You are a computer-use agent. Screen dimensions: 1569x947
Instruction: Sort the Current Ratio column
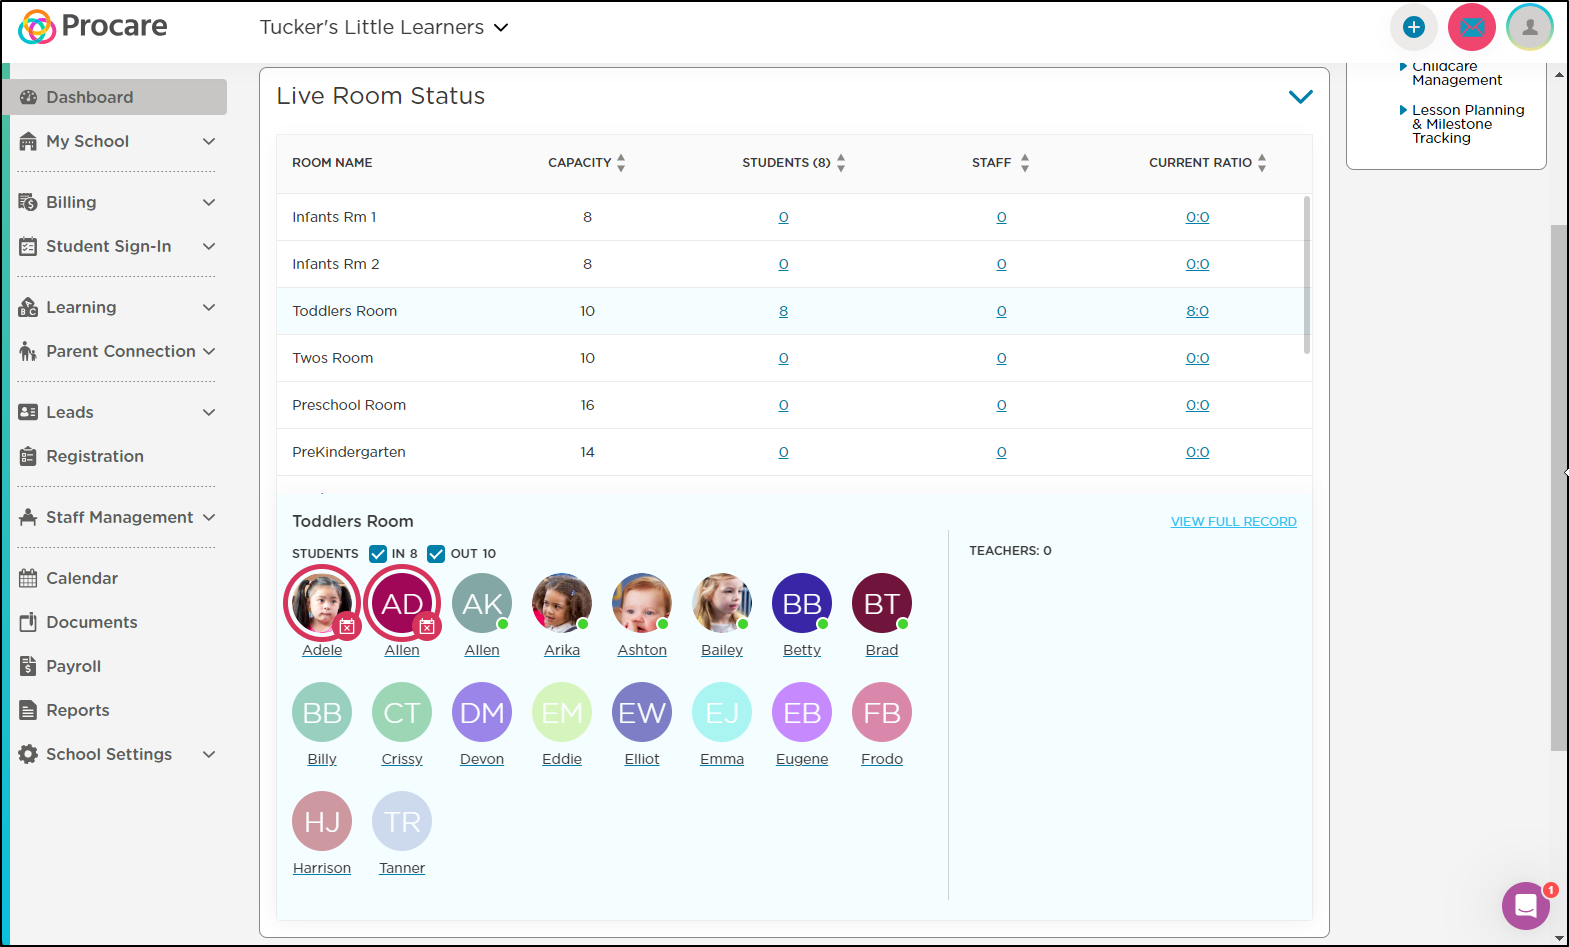1262,162
